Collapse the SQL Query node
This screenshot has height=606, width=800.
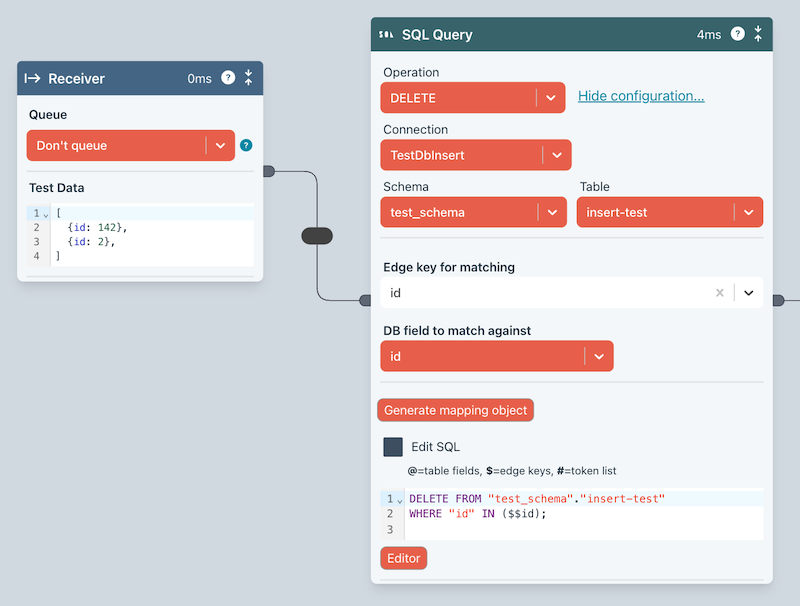[758, 34]
